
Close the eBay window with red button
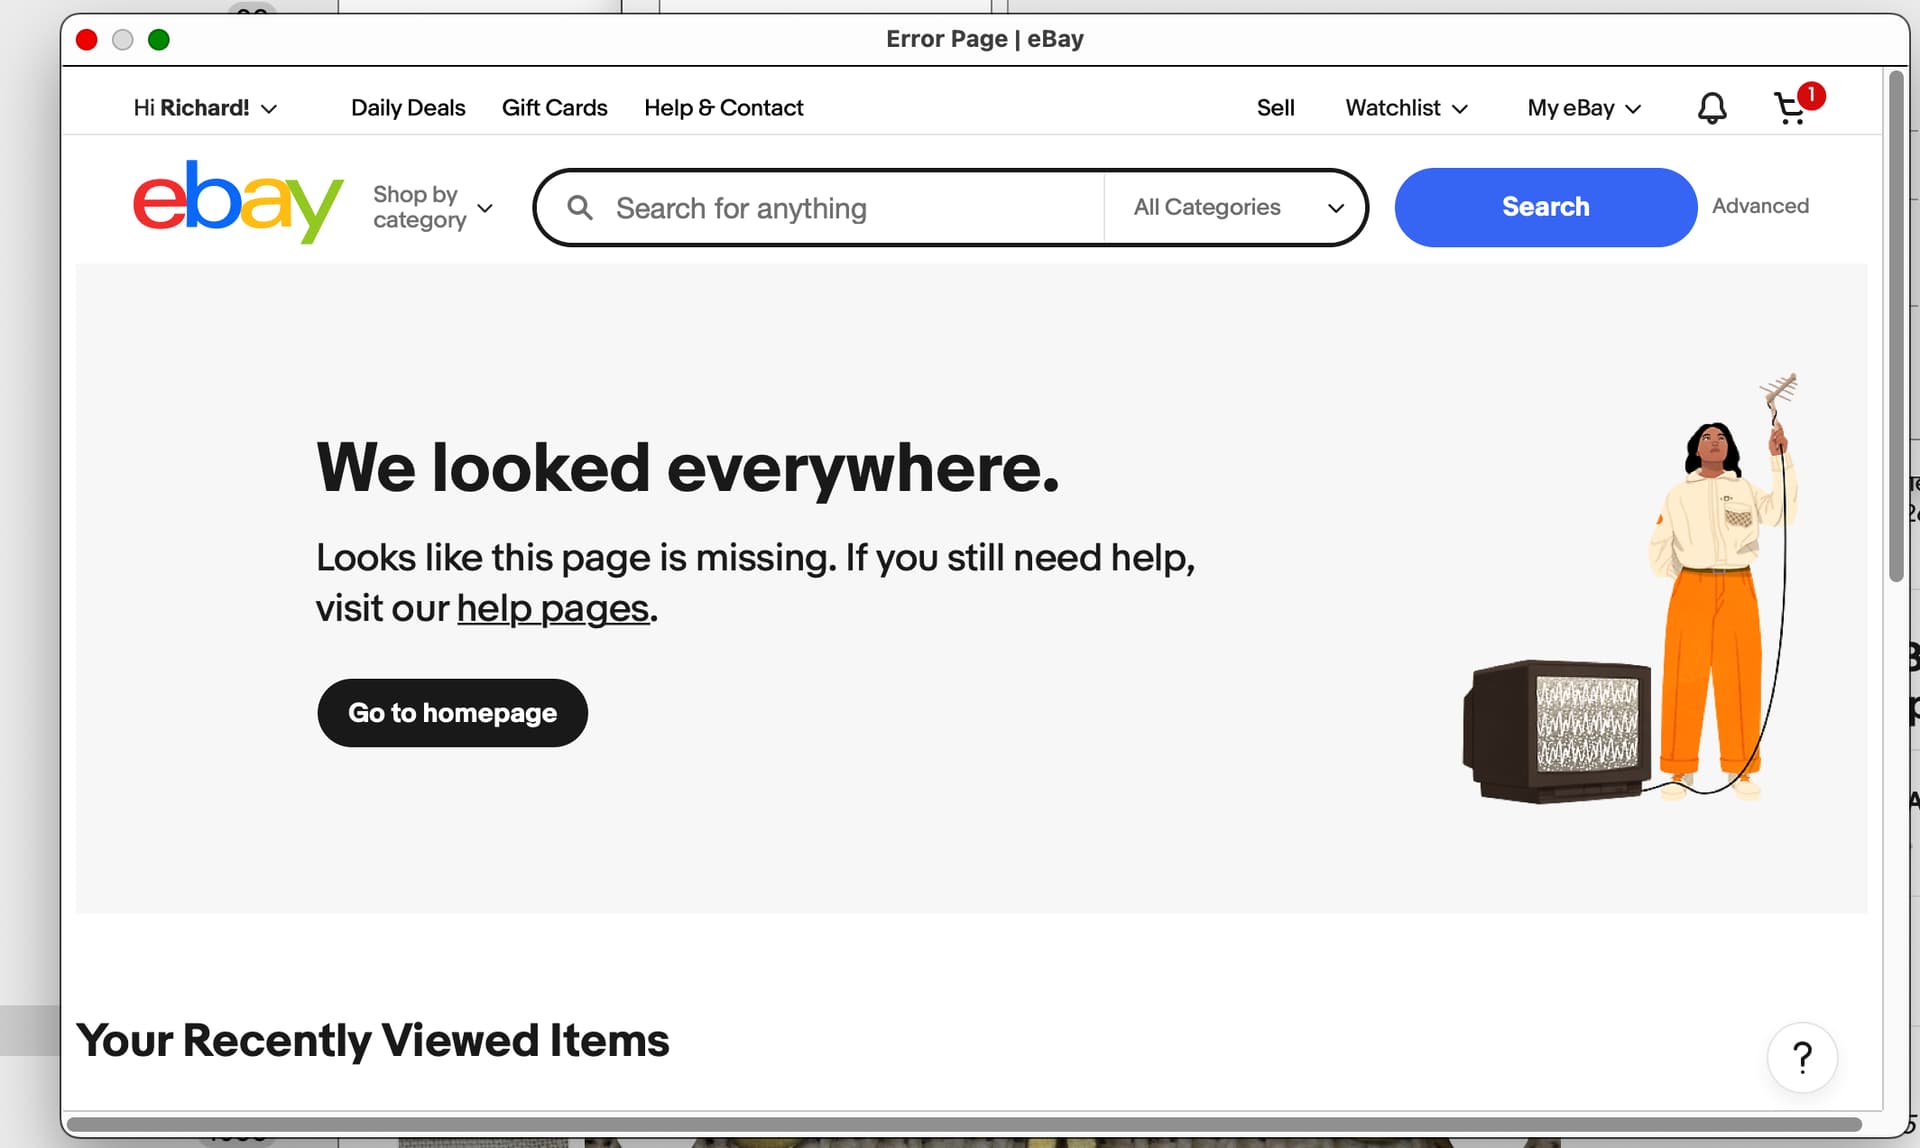[87, 40]
